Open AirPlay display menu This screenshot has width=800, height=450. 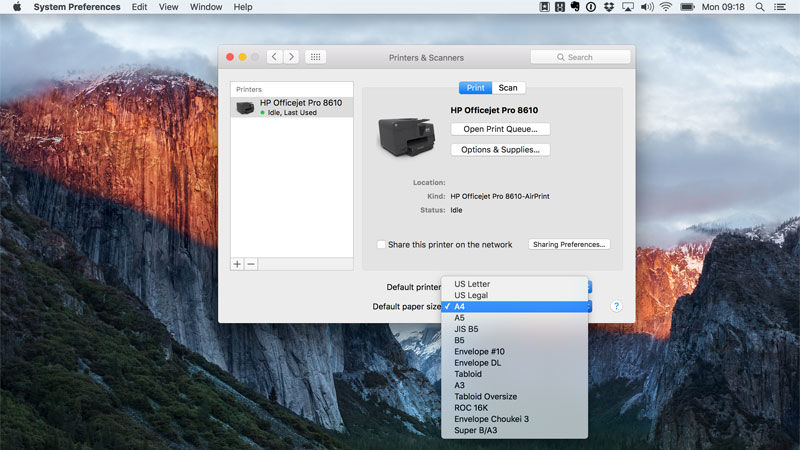tap(628, 7)
